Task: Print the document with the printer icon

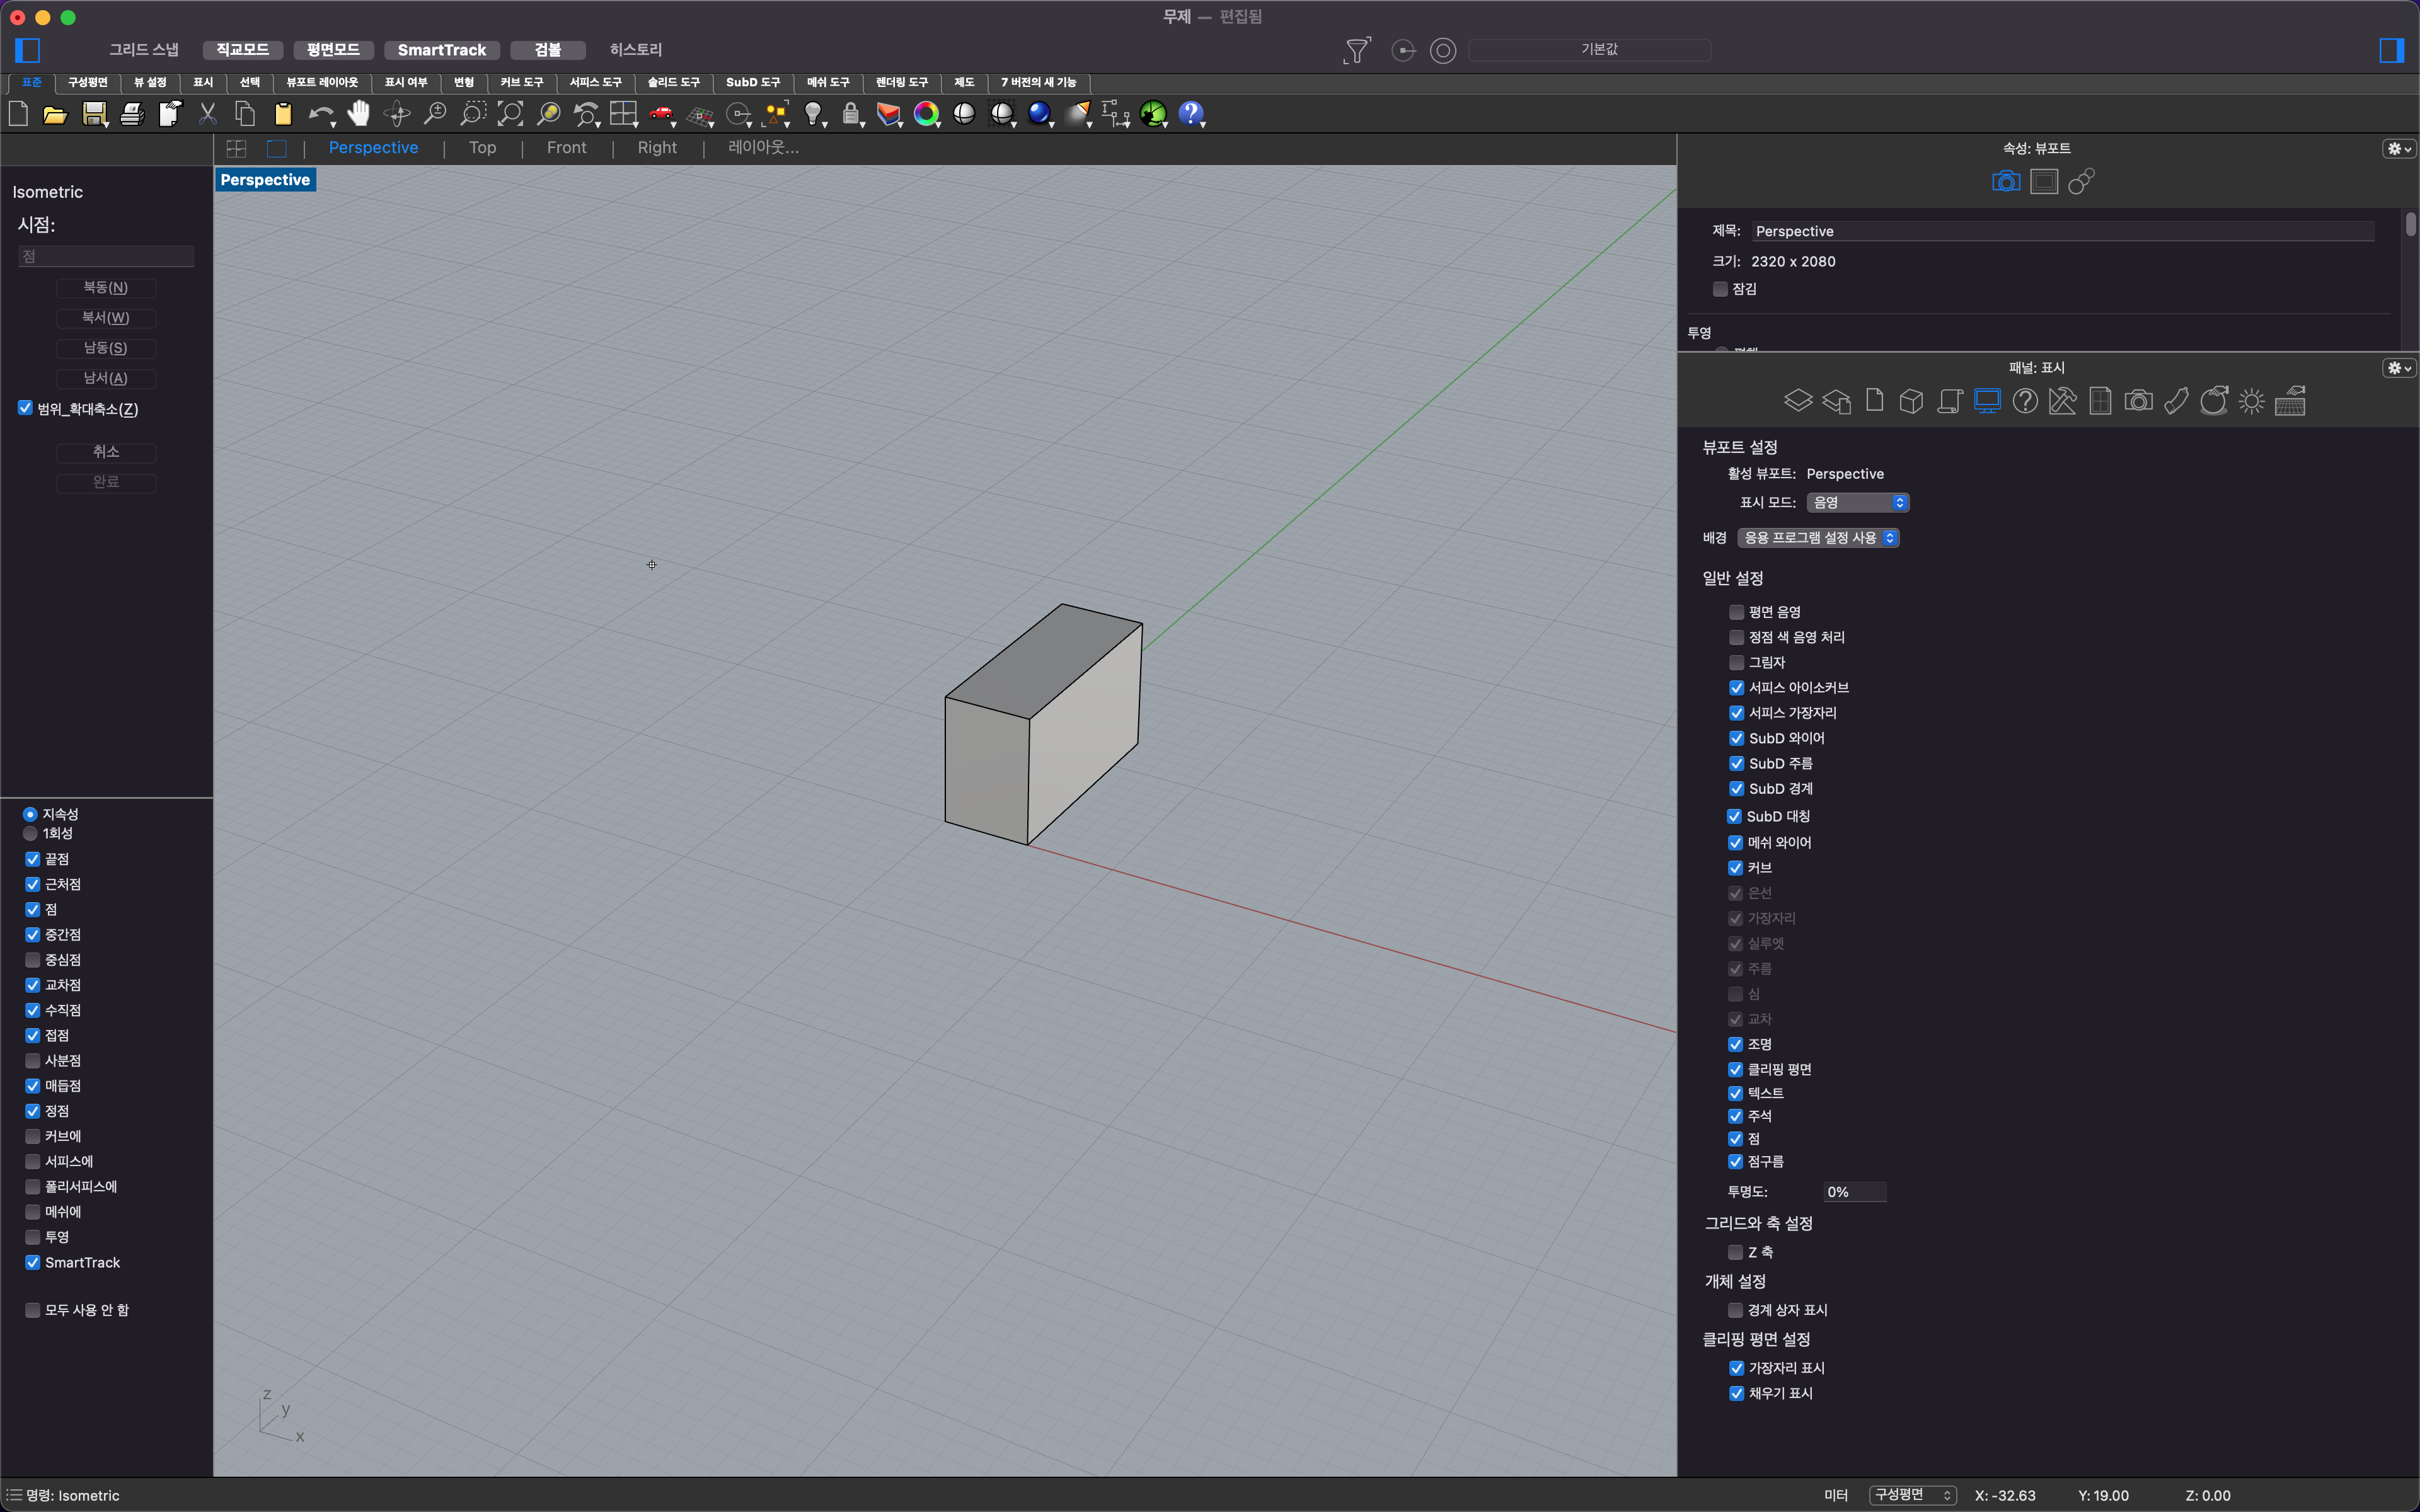Action: [132, 114]
